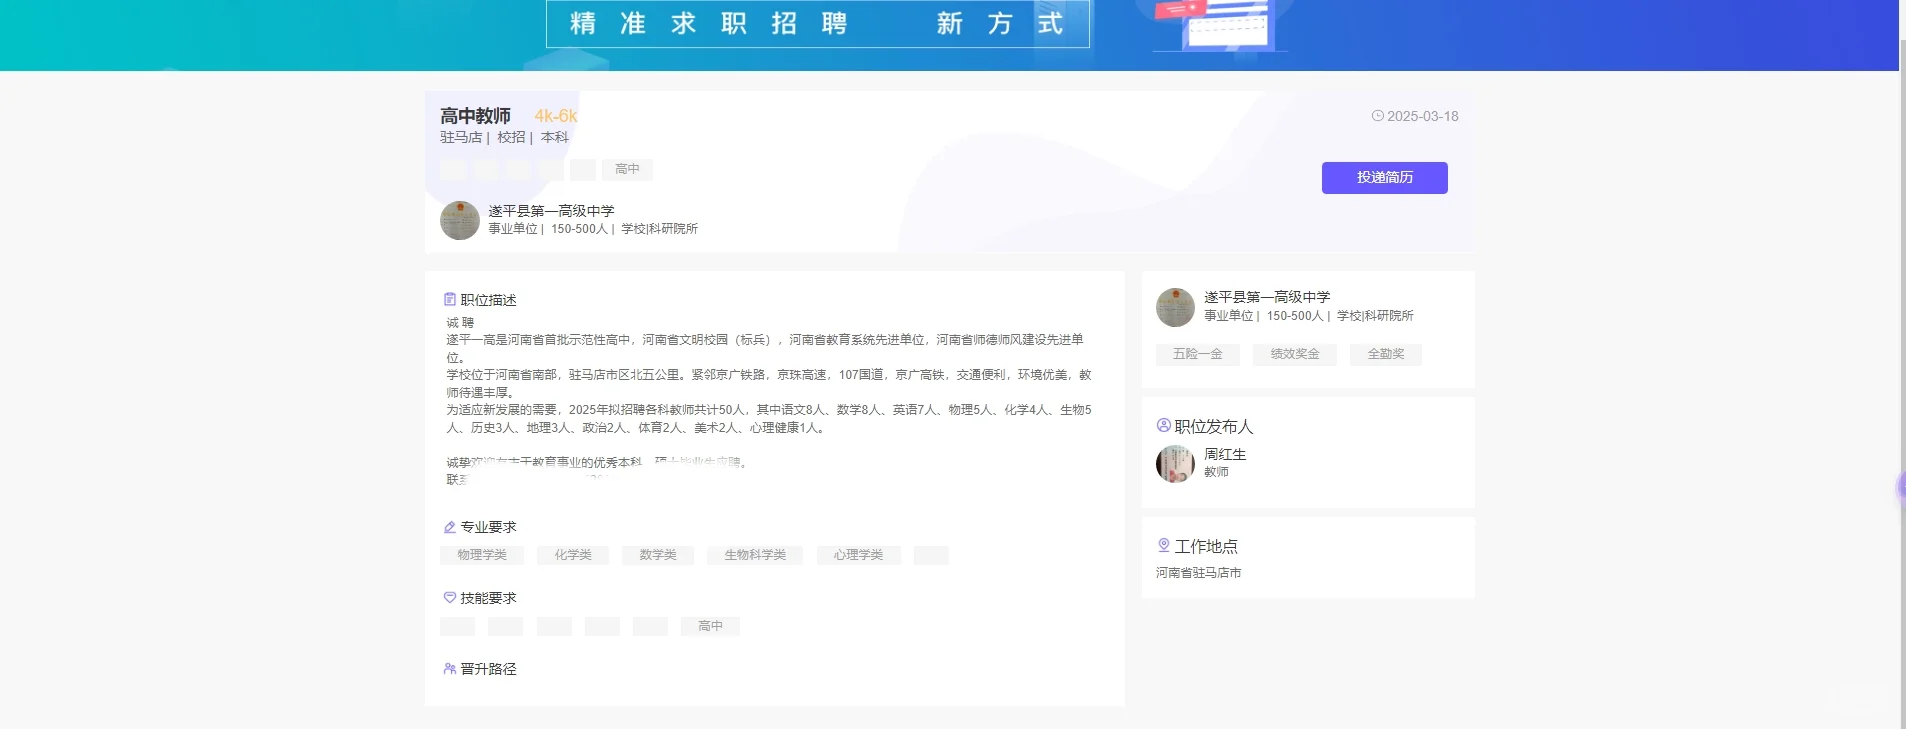Select the 五险一金 benefit tag
The width and height of the screenshot is (1906, 729).
click(x=1198, y=354)
